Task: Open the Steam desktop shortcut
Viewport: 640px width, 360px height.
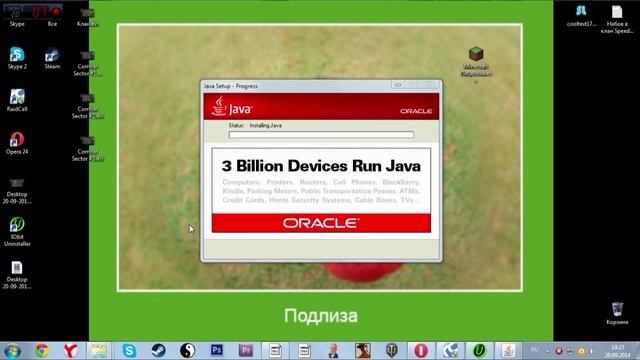Action: pos(52,58)
